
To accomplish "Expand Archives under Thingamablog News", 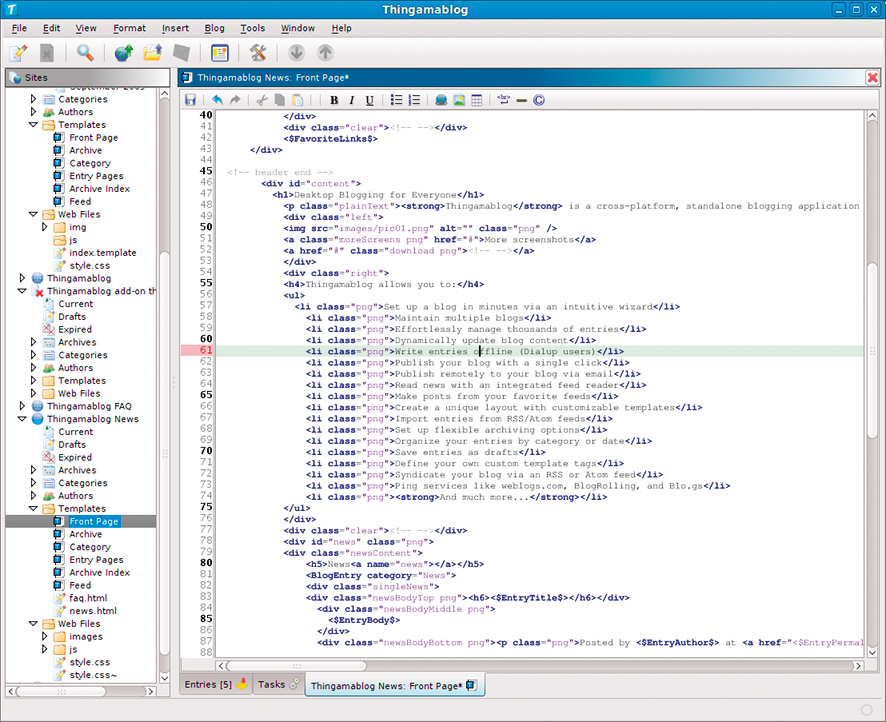I will click(x=33, y=469).
